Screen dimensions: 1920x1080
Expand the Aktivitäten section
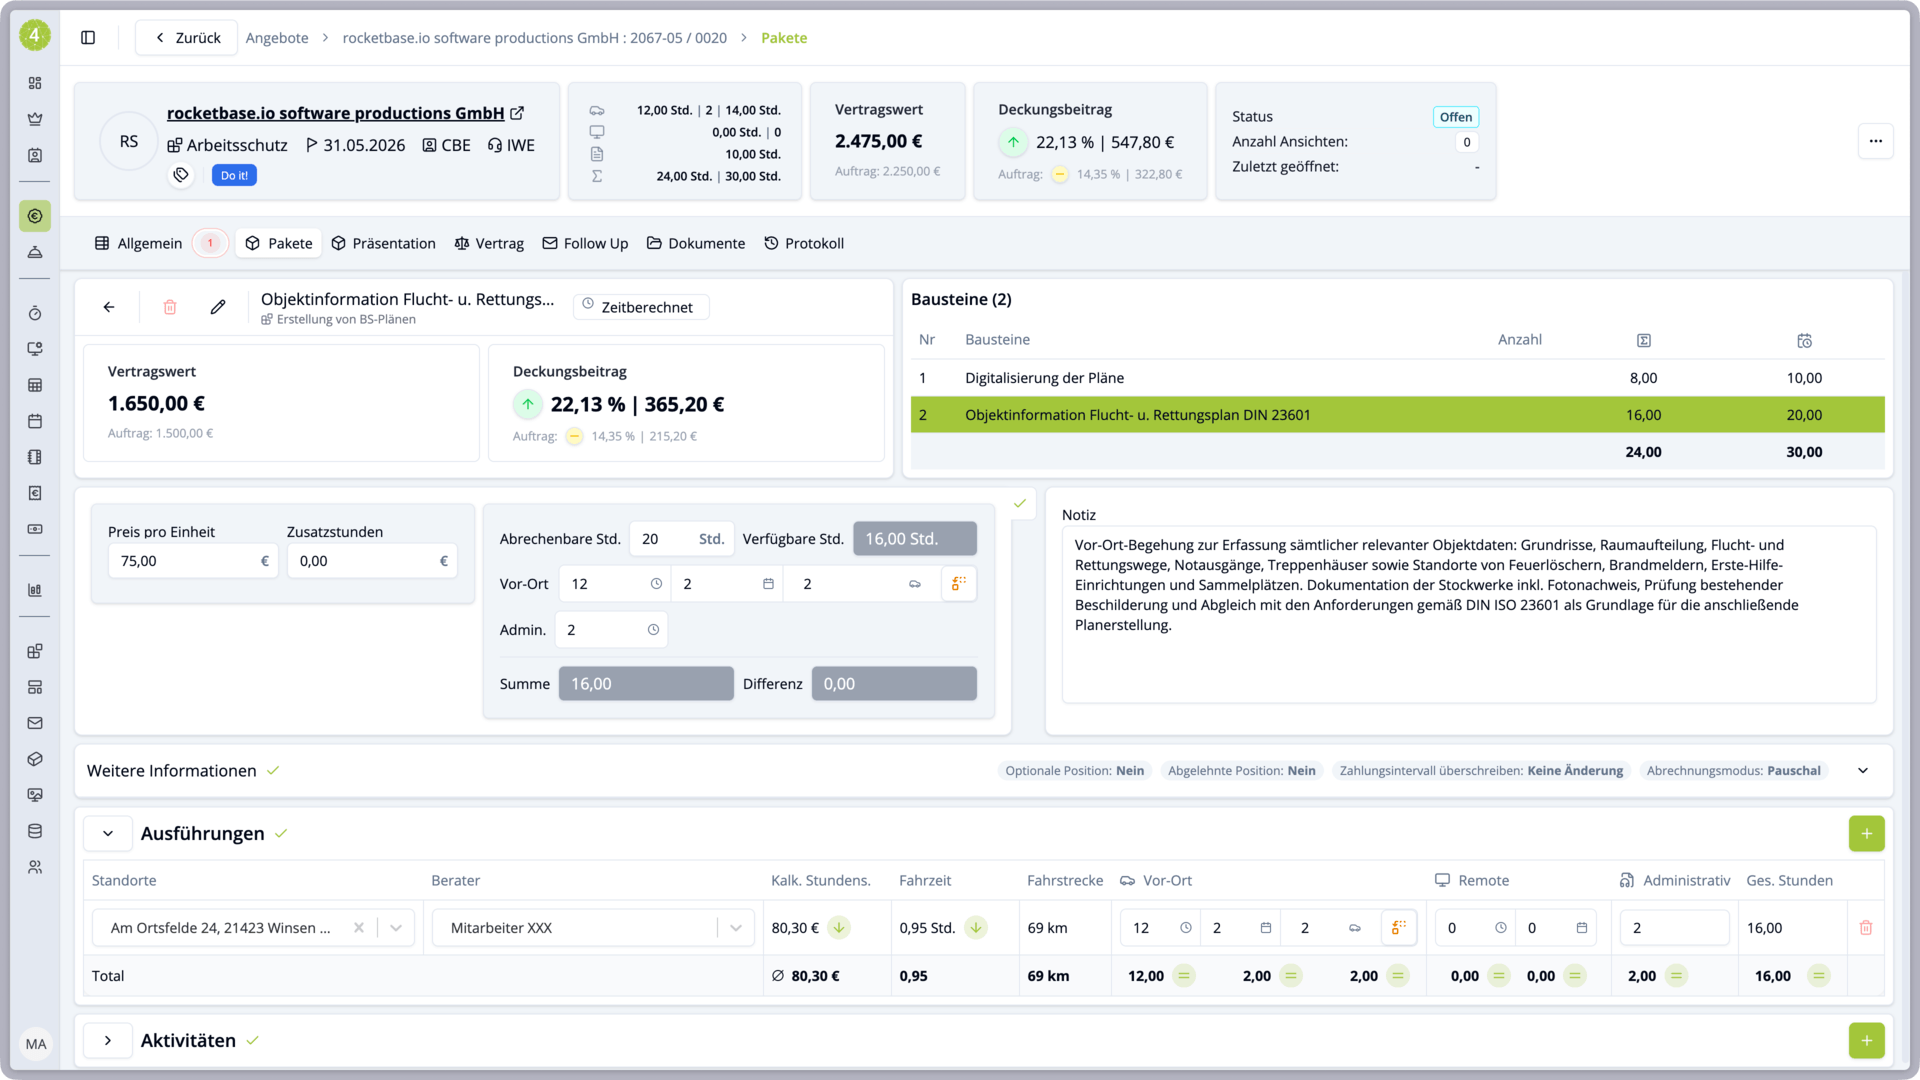(108, 1041)
